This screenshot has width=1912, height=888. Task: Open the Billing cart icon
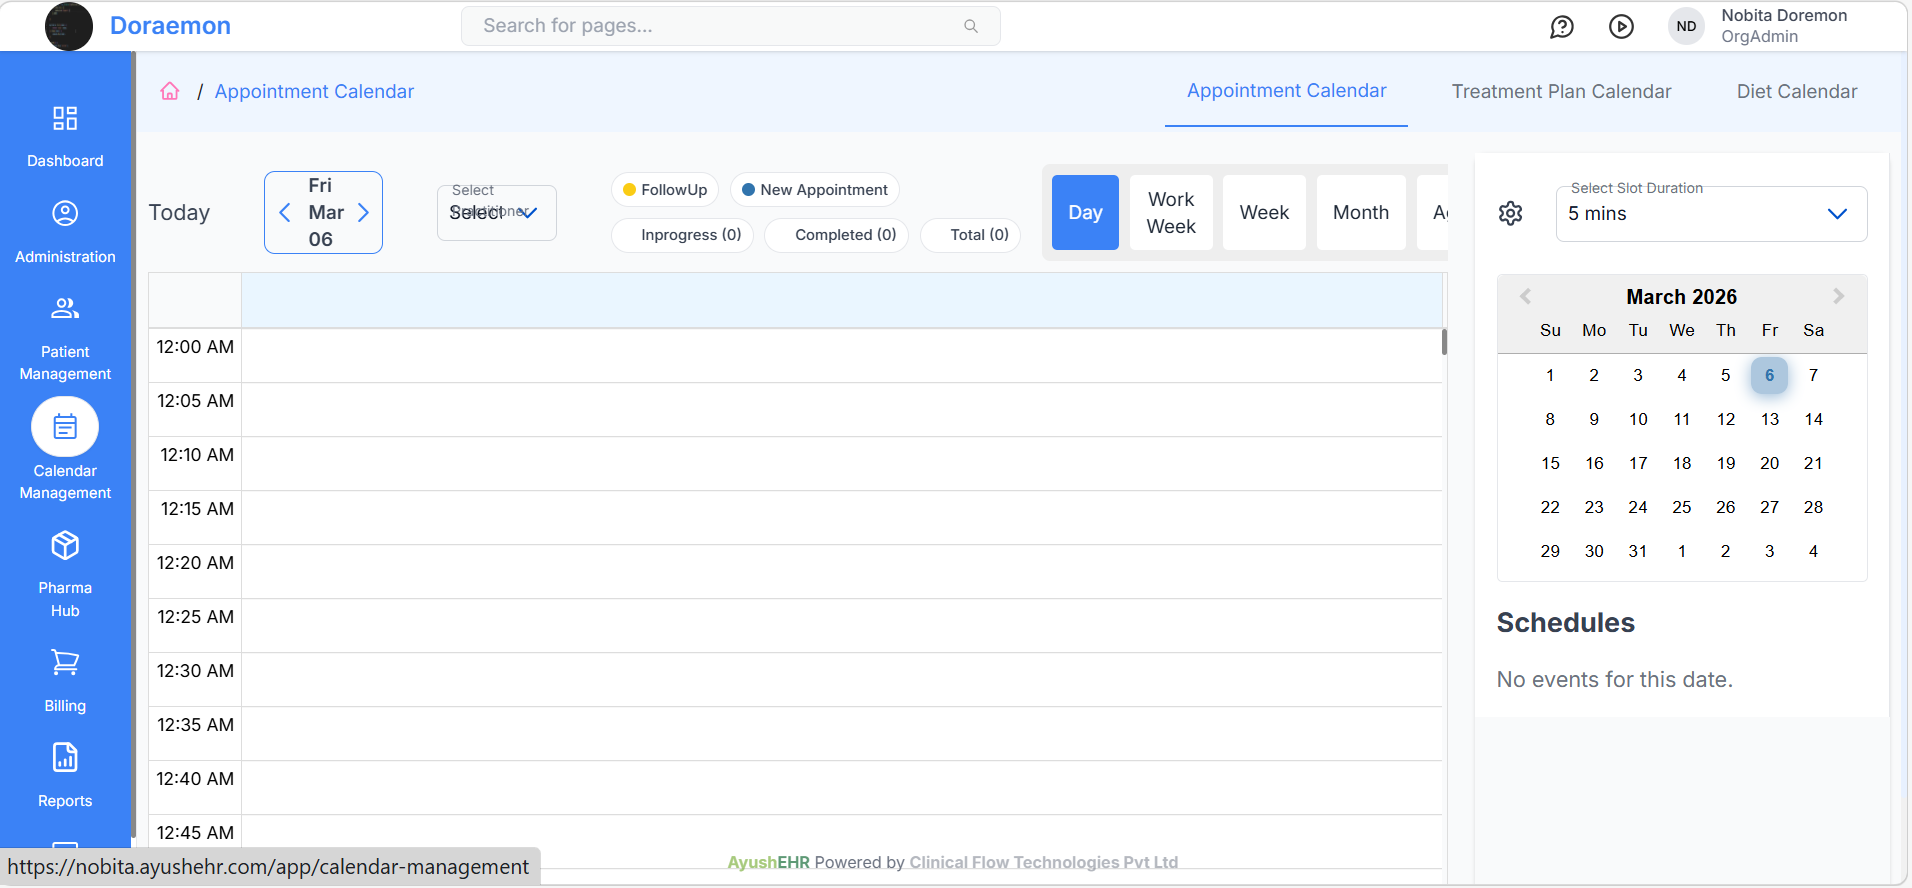tap(65, 663)
